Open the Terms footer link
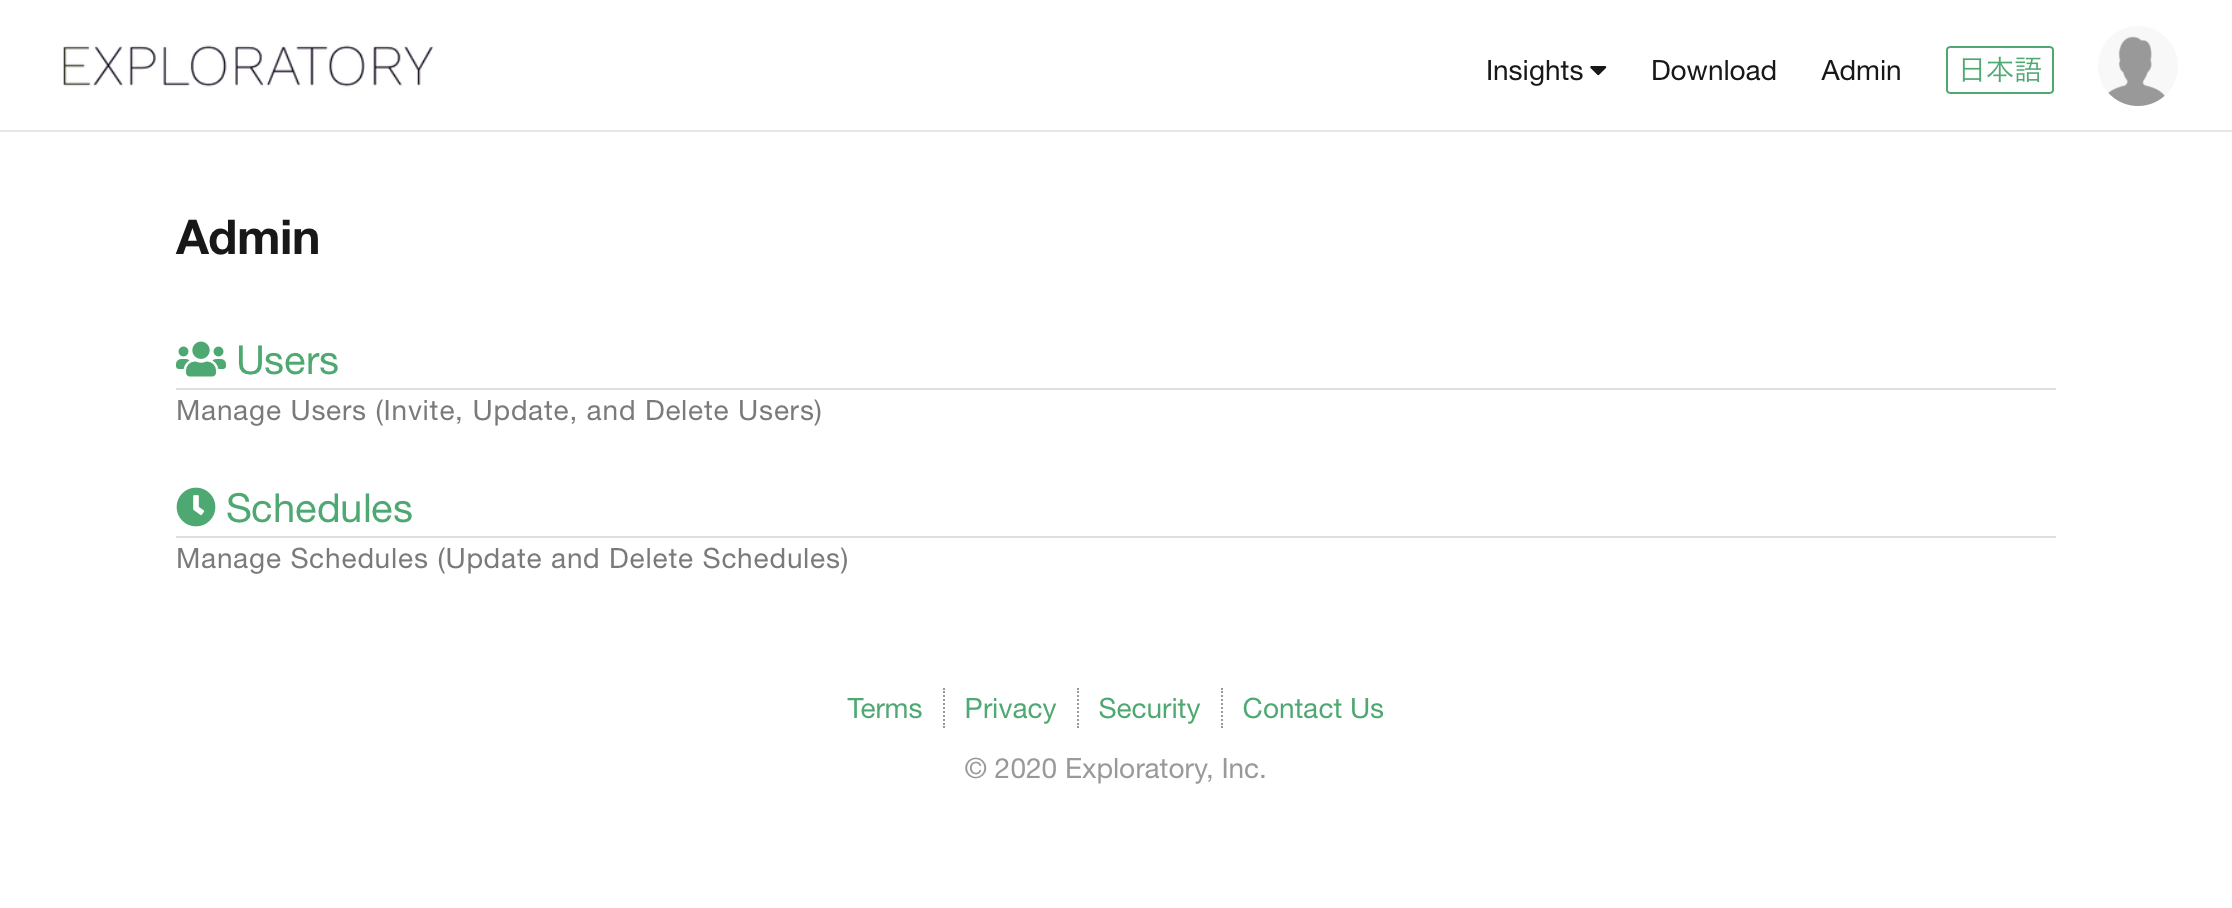 (x=884, y=708)
